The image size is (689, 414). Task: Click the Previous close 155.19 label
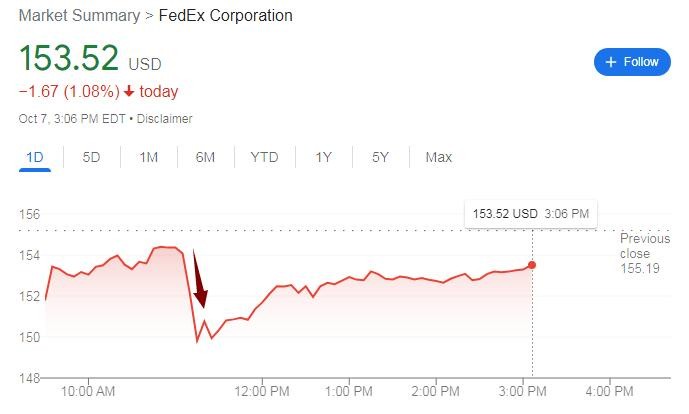[x=644, y=254]
